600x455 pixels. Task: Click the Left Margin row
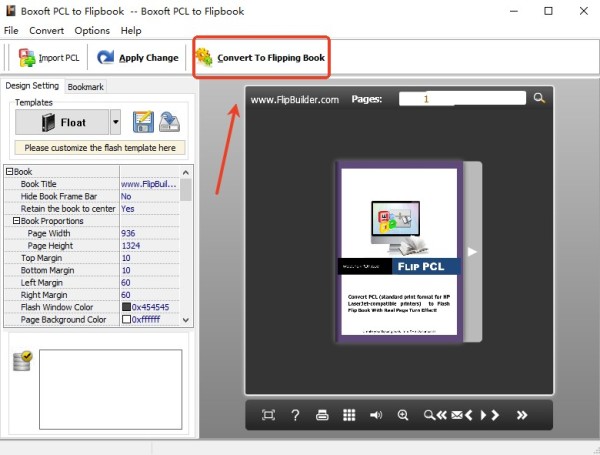pyautogui.click(x=92, y=282)
